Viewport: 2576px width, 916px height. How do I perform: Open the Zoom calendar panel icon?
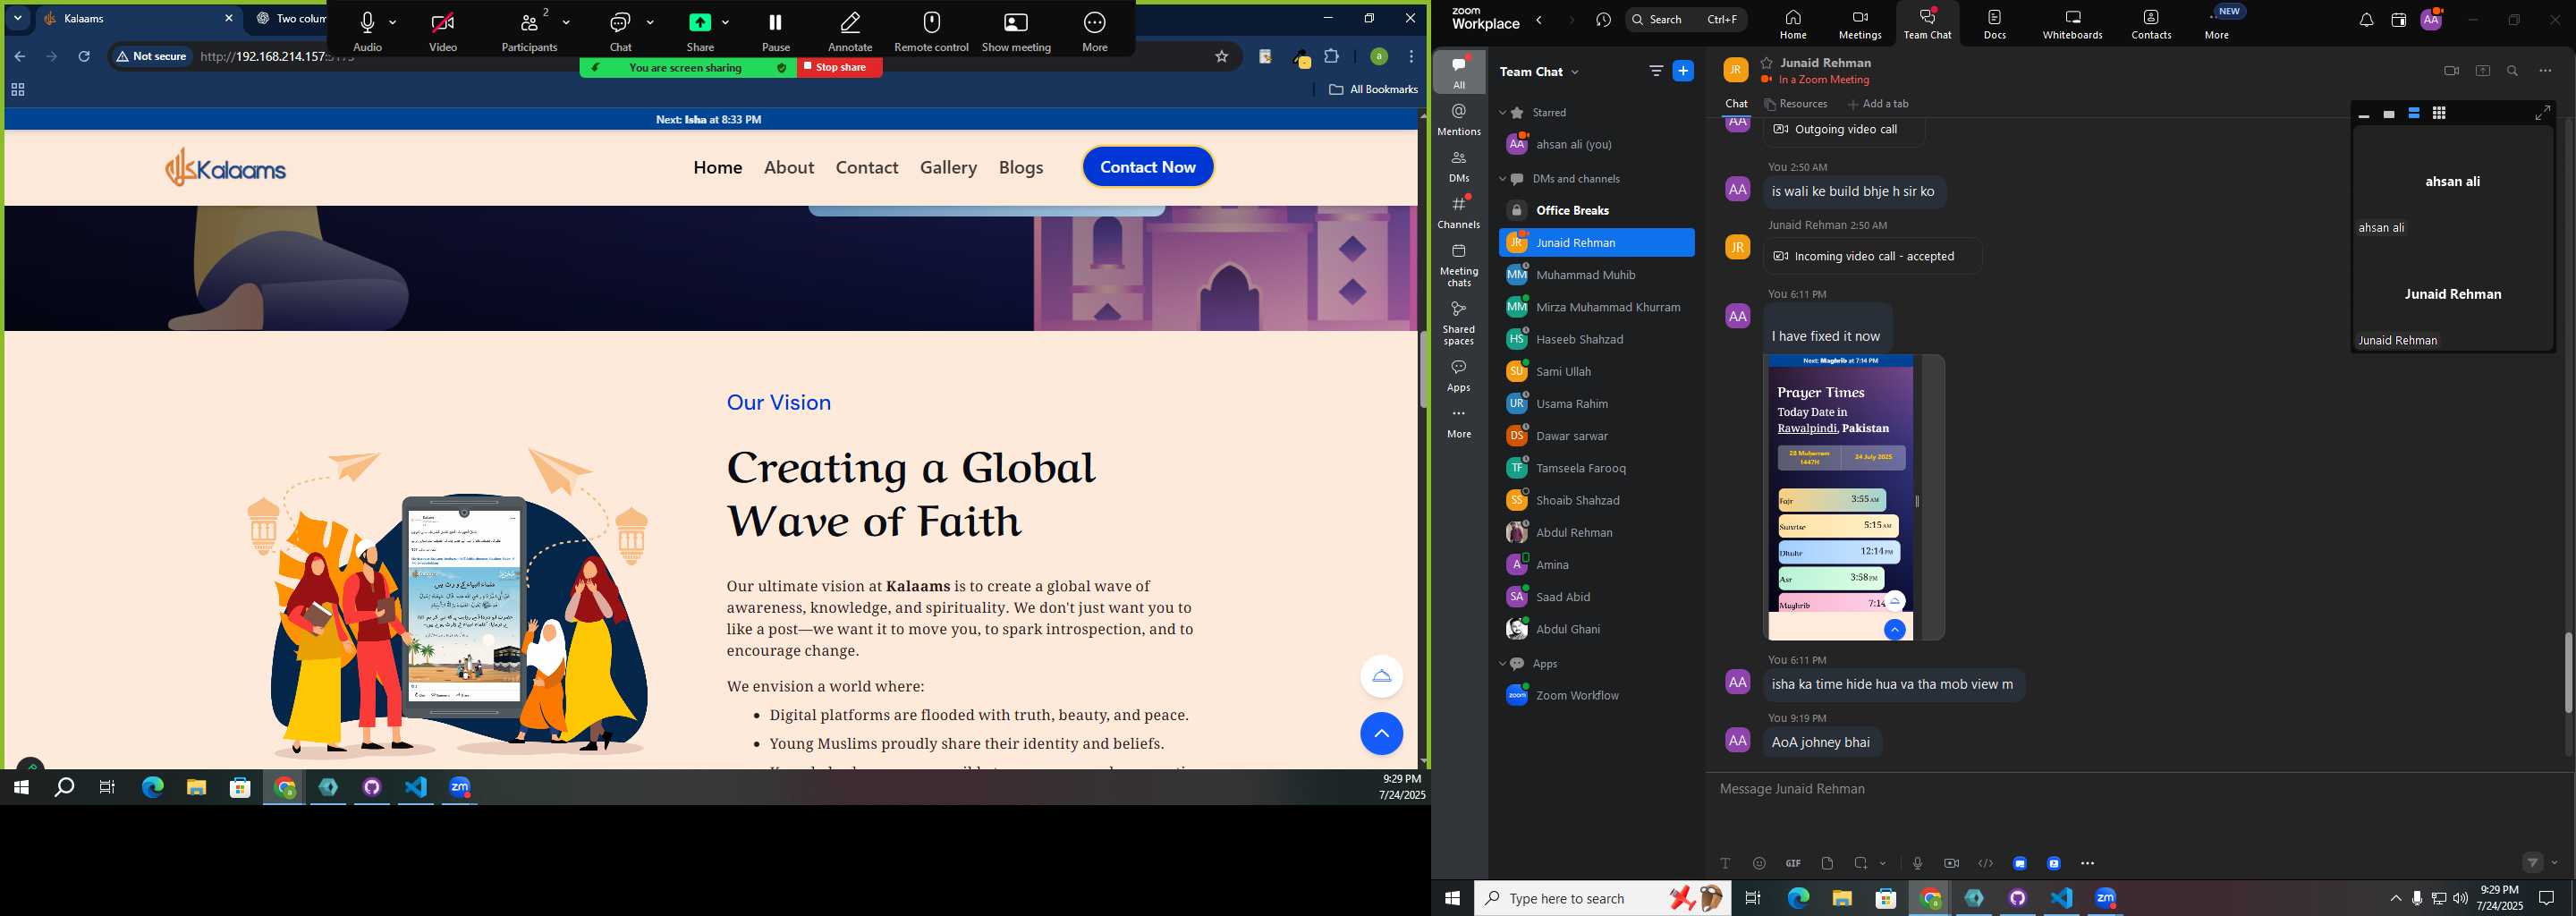pos(2398,20)
